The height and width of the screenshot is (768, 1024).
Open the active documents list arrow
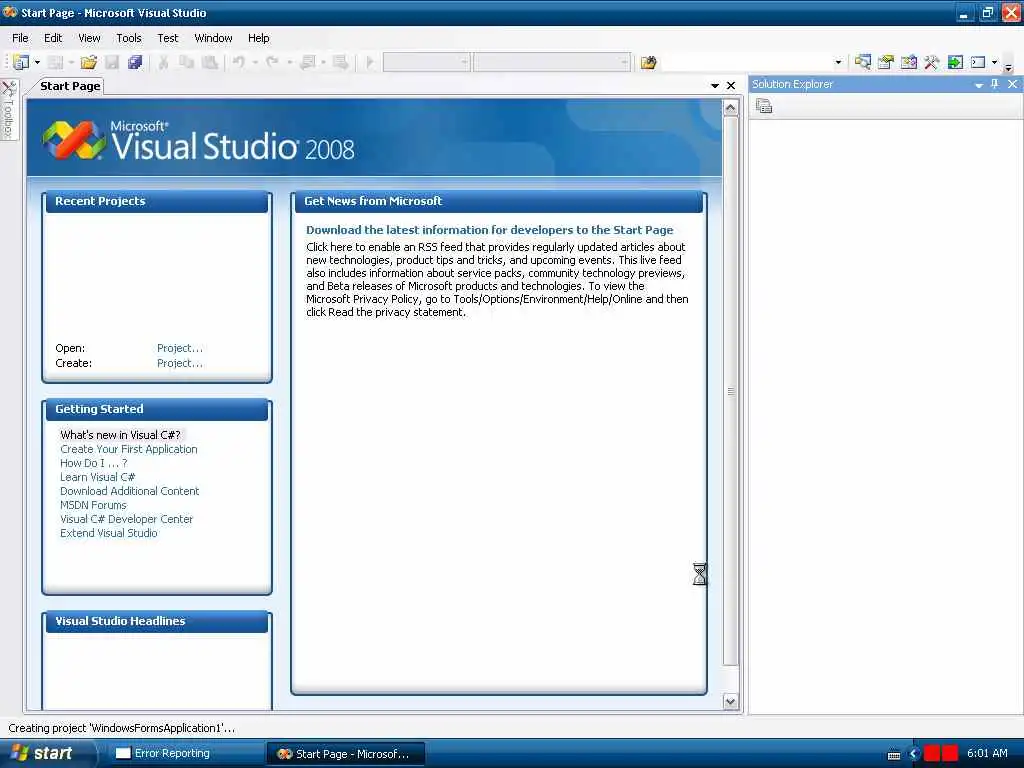pyautogui.click(x=715, y=86)
